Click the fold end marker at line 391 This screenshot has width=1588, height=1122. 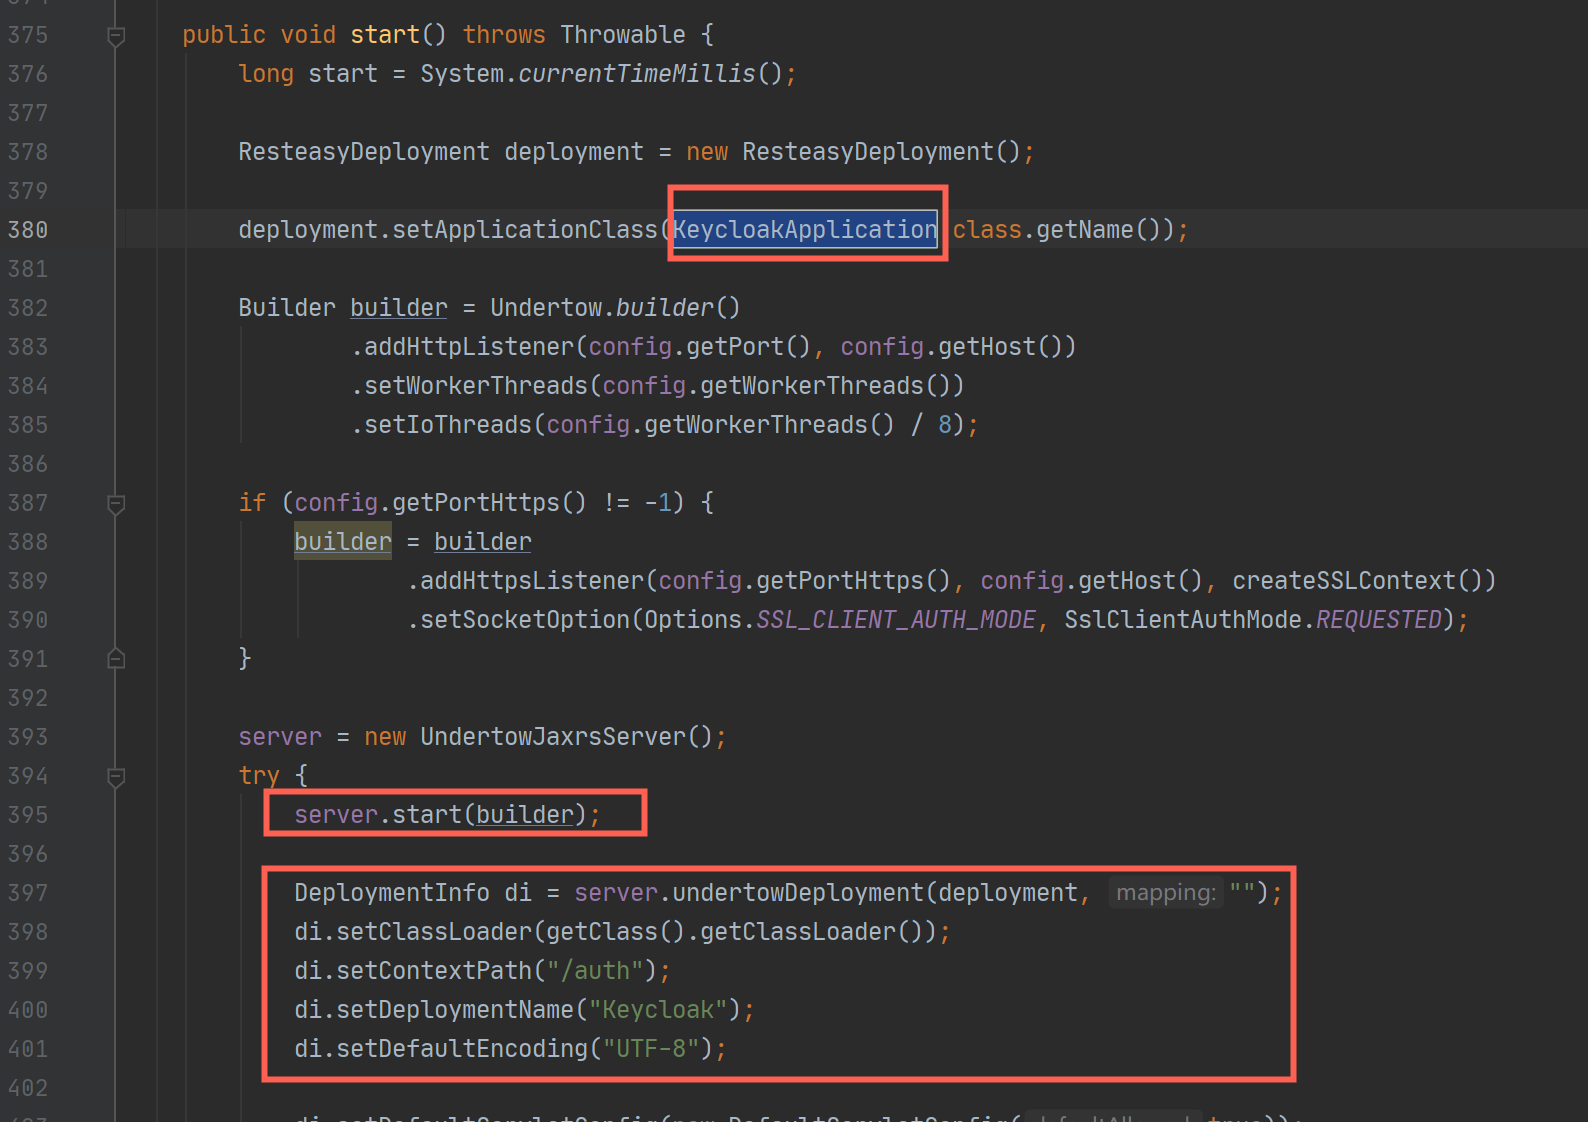(x=116, y=659)
